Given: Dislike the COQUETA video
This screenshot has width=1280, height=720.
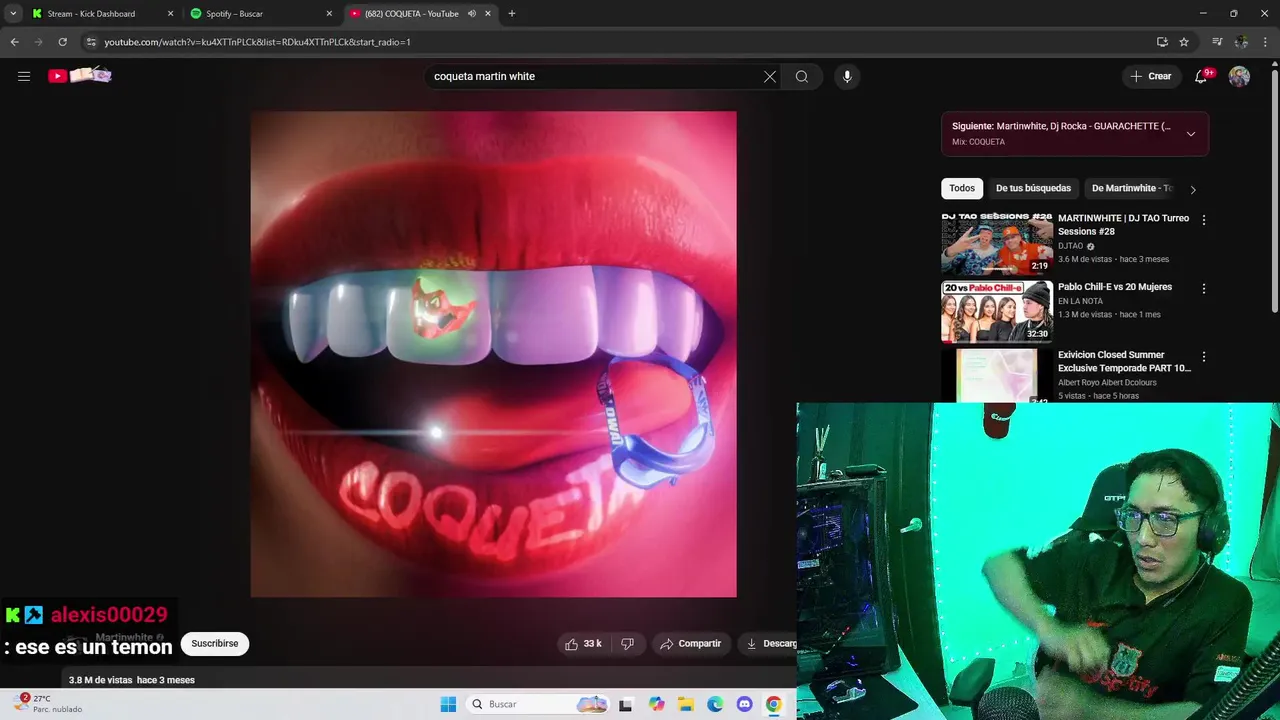Looking at the screenshot, I should [627, 644].
